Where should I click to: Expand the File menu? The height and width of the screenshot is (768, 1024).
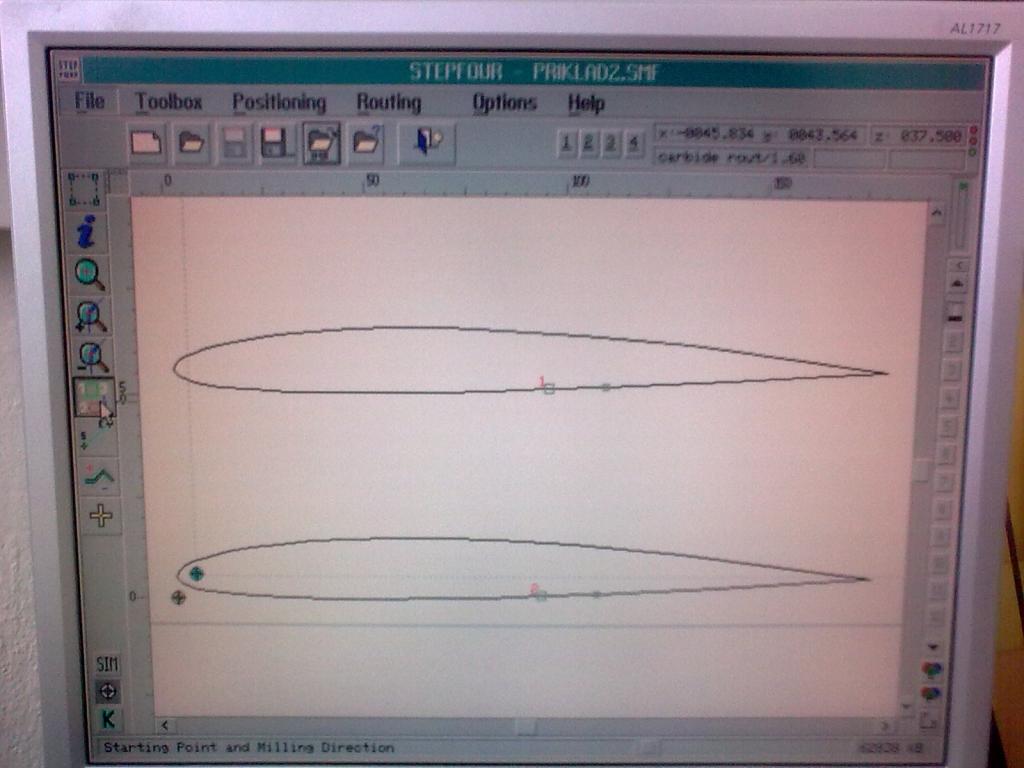pyautogui.click(x=90, y=101)
